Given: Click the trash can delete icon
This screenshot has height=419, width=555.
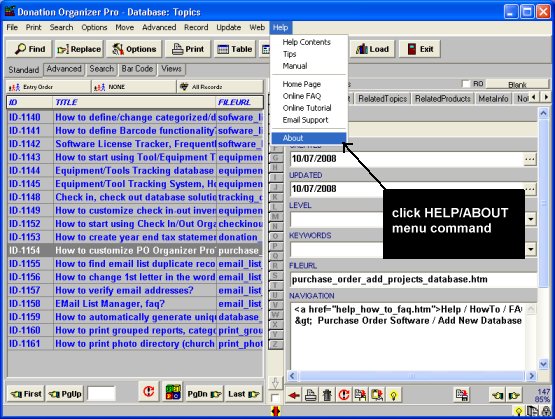Looking at the screenshot, I should point(327,395).
